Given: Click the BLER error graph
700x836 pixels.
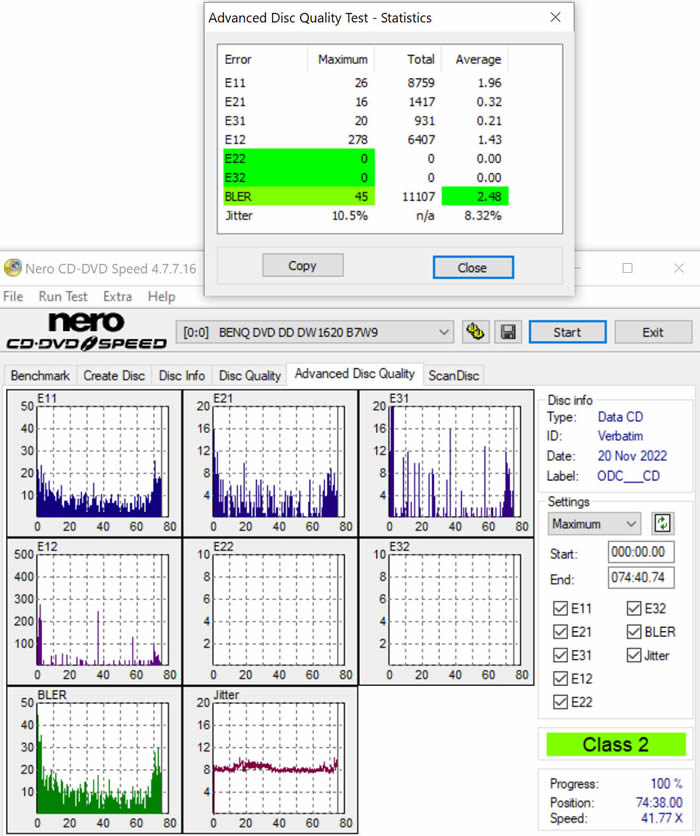Looking at the screenshot, I should 94,760.
